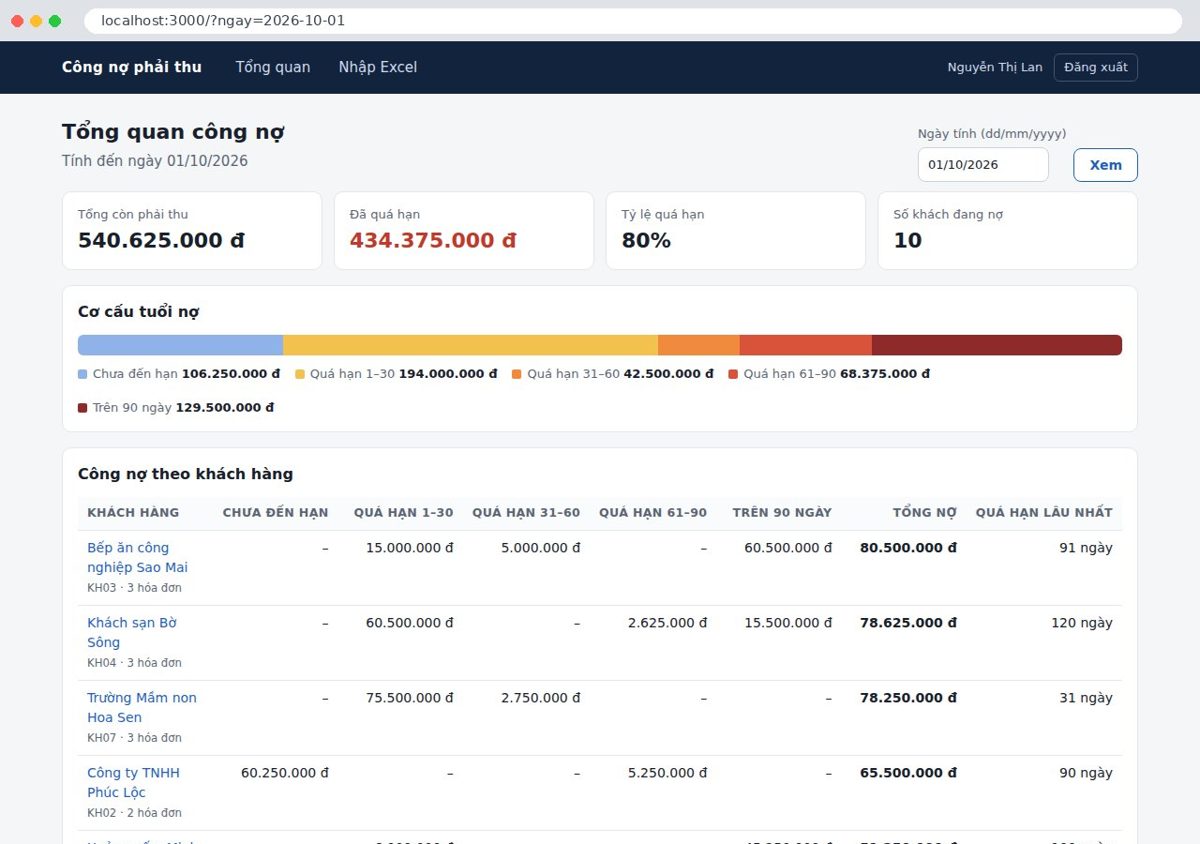This screenshot has width=1200, height=844.
Task: Click the Quá hạn 31–60 column header
Action: click(x=526, y=512)
